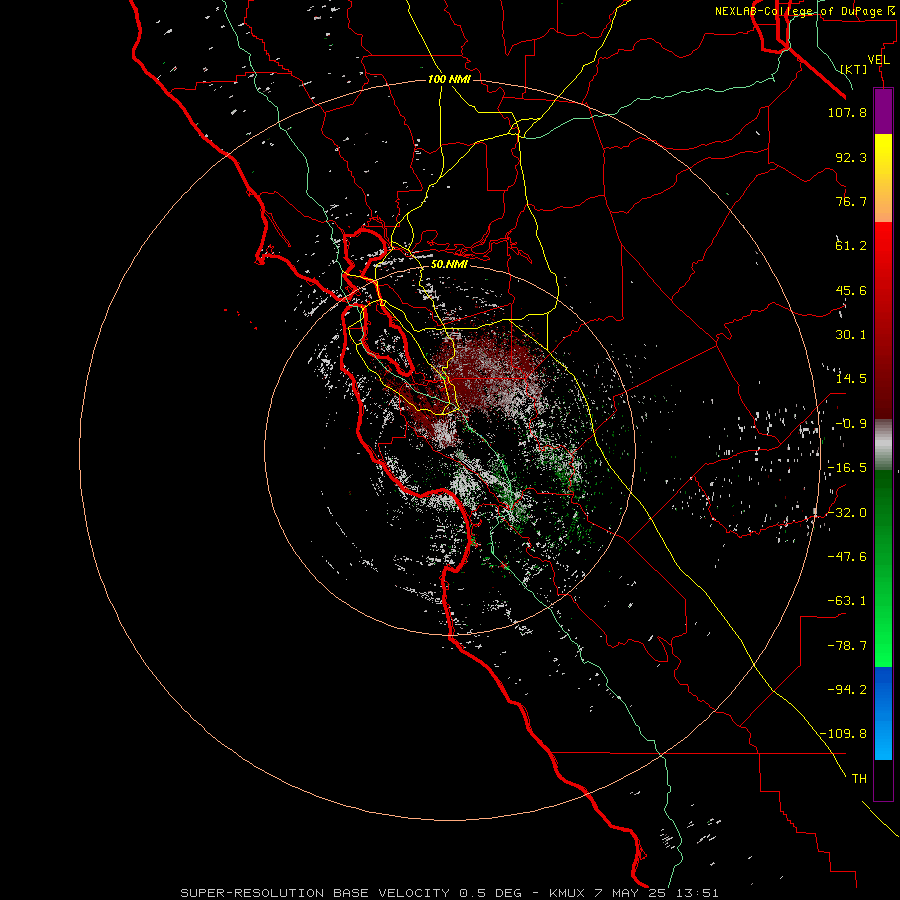
Task: Pick the gray near-zero segment of the color bar
Action: click(883, 445)
